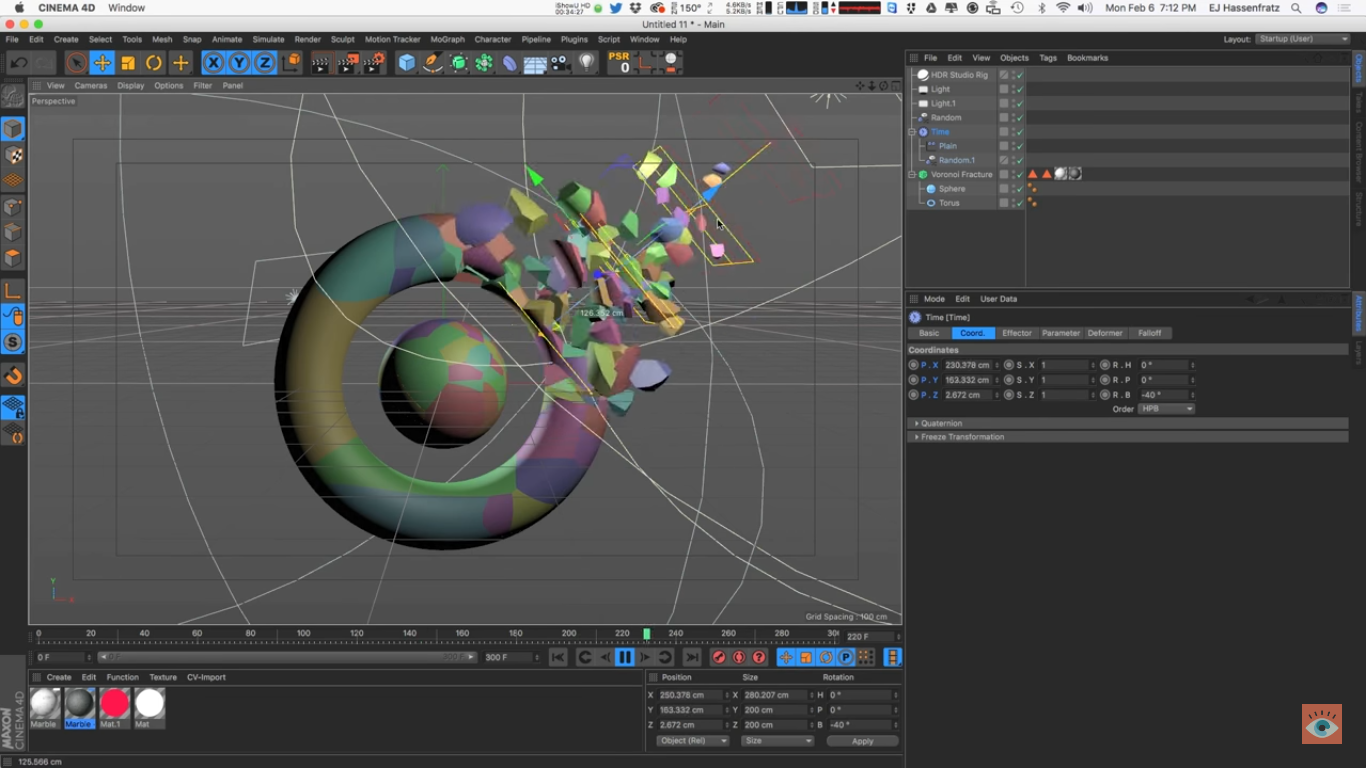Open Edit Render Settings icon
1366x768 pixels.
(373, 63)
